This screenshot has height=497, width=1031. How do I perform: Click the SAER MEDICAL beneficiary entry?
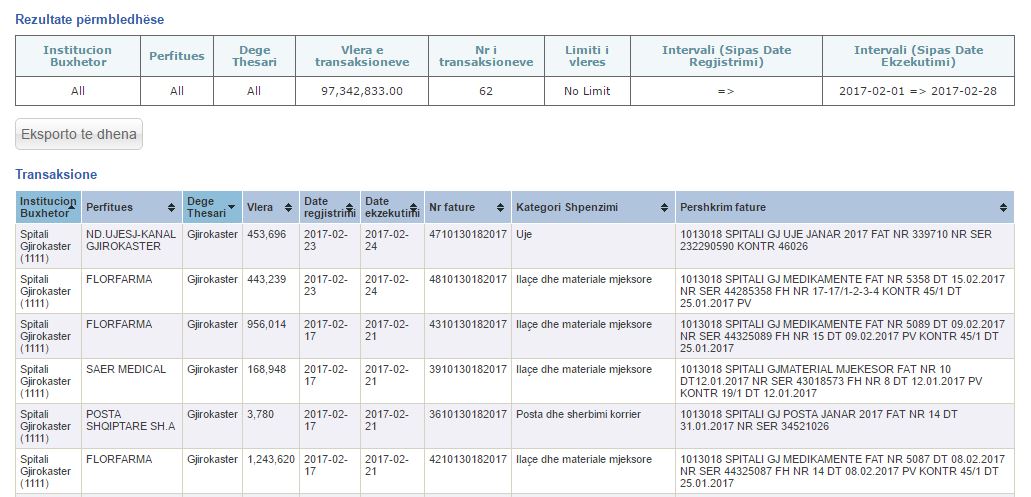pyautogui.click(x=126, y=369)
